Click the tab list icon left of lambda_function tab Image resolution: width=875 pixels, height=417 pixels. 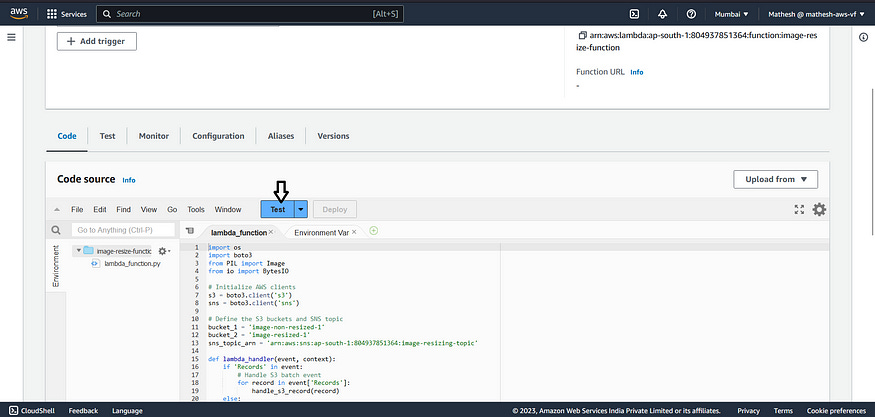tap(190, 231)
